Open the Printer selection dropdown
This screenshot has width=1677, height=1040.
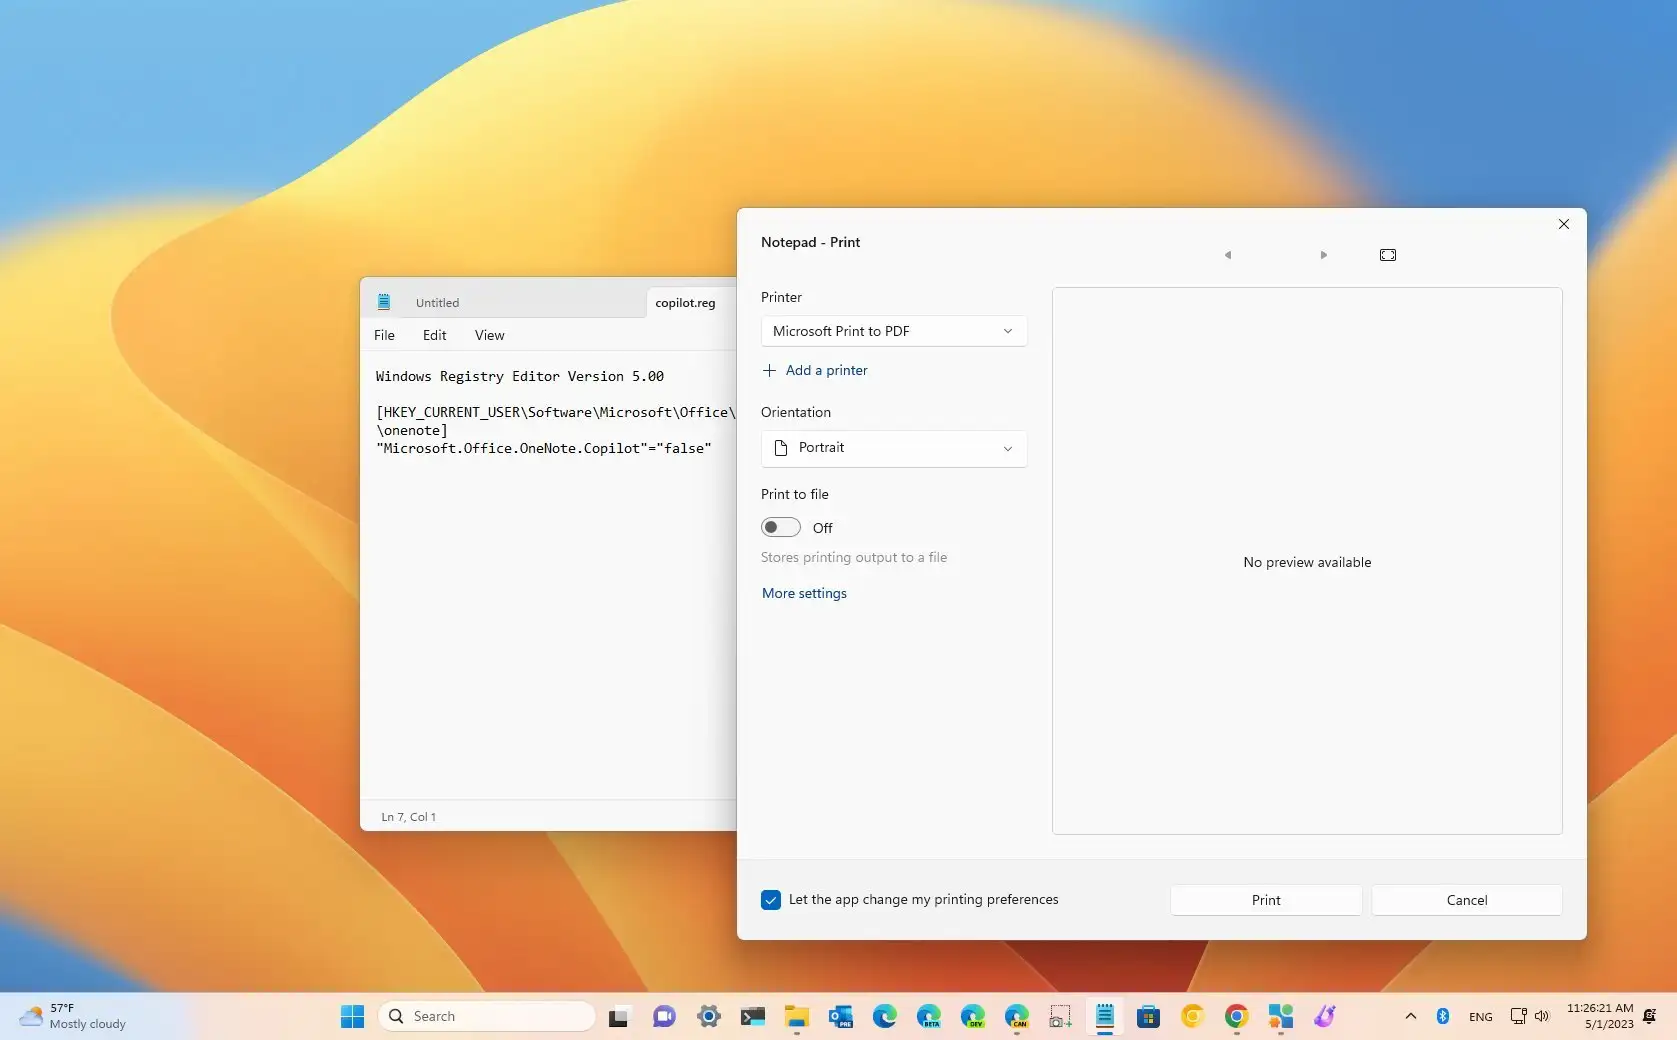[893, 331]
